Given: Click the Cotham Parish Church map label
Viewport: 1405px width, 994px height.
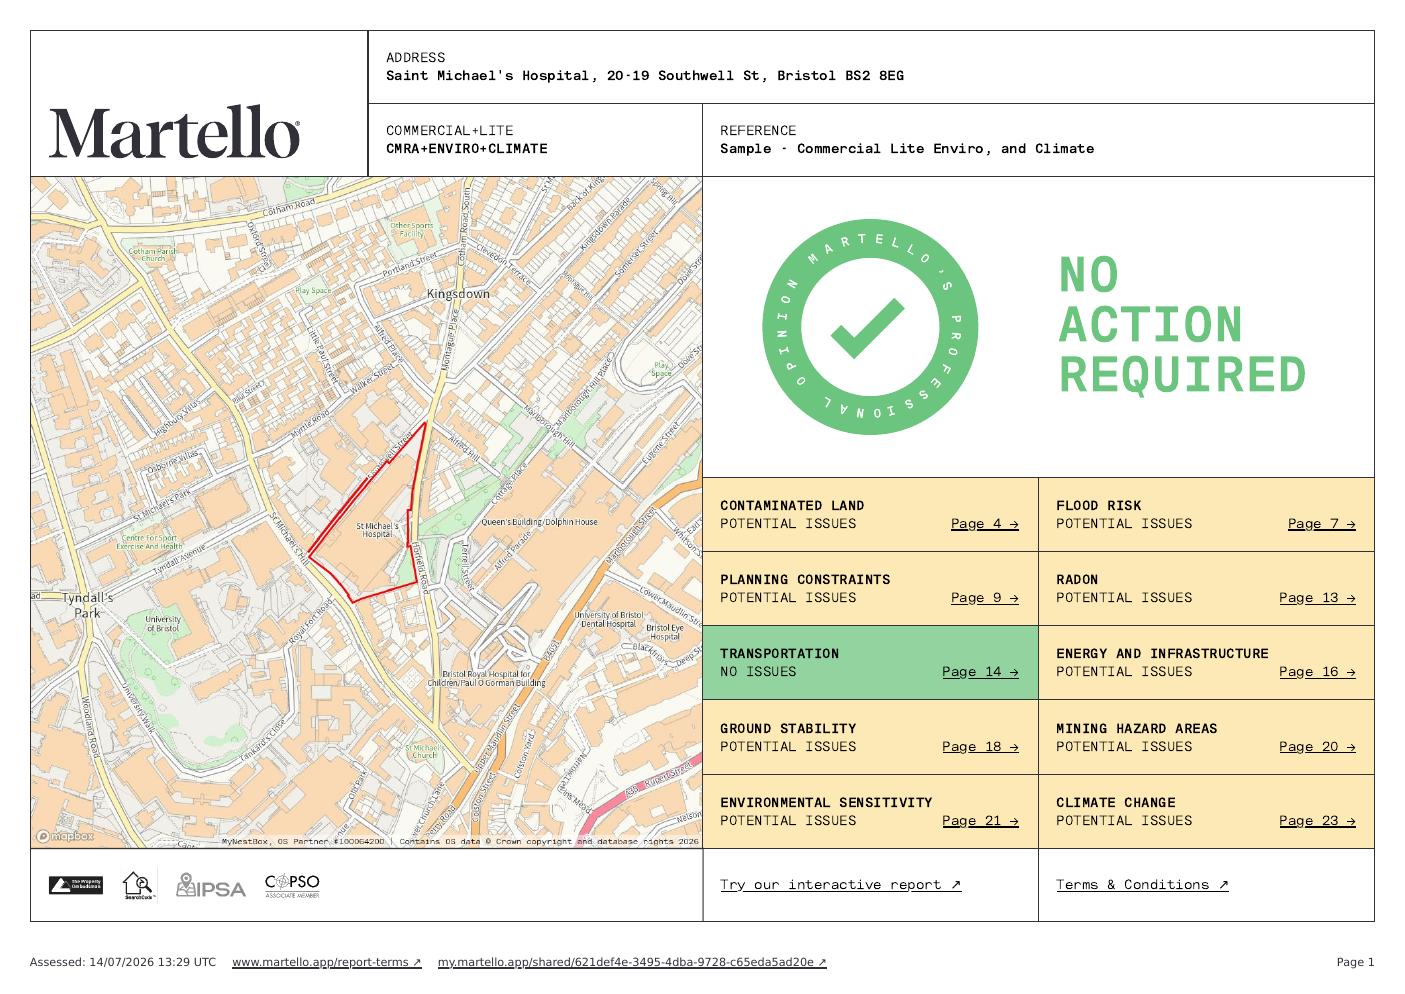Looking at the screenshot, I should pos(153,255).
